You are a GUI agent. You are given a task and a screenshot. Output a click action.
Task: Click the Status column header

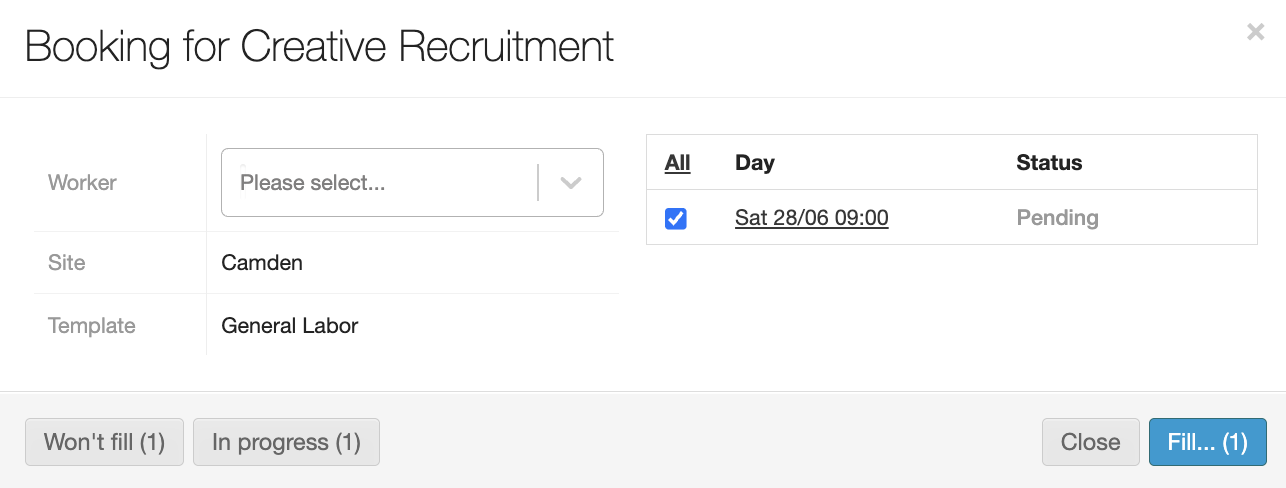coord(1049,163)
